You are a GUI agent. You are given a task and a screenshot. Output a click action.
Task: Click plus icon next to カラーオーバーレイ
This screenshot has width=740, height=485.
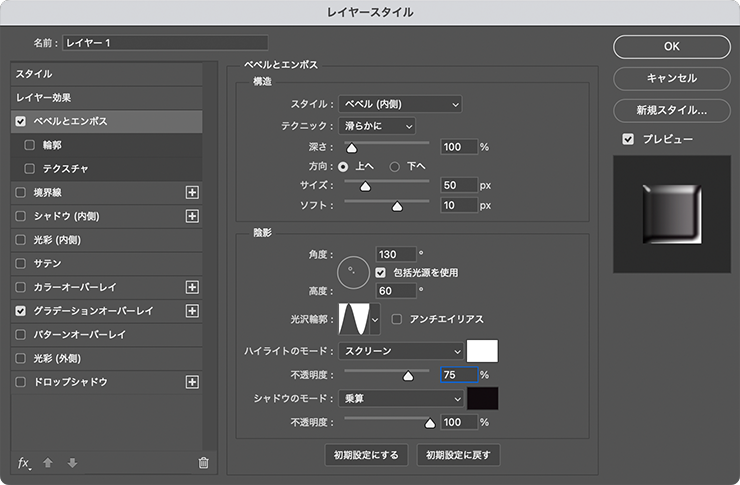(193, 287)
